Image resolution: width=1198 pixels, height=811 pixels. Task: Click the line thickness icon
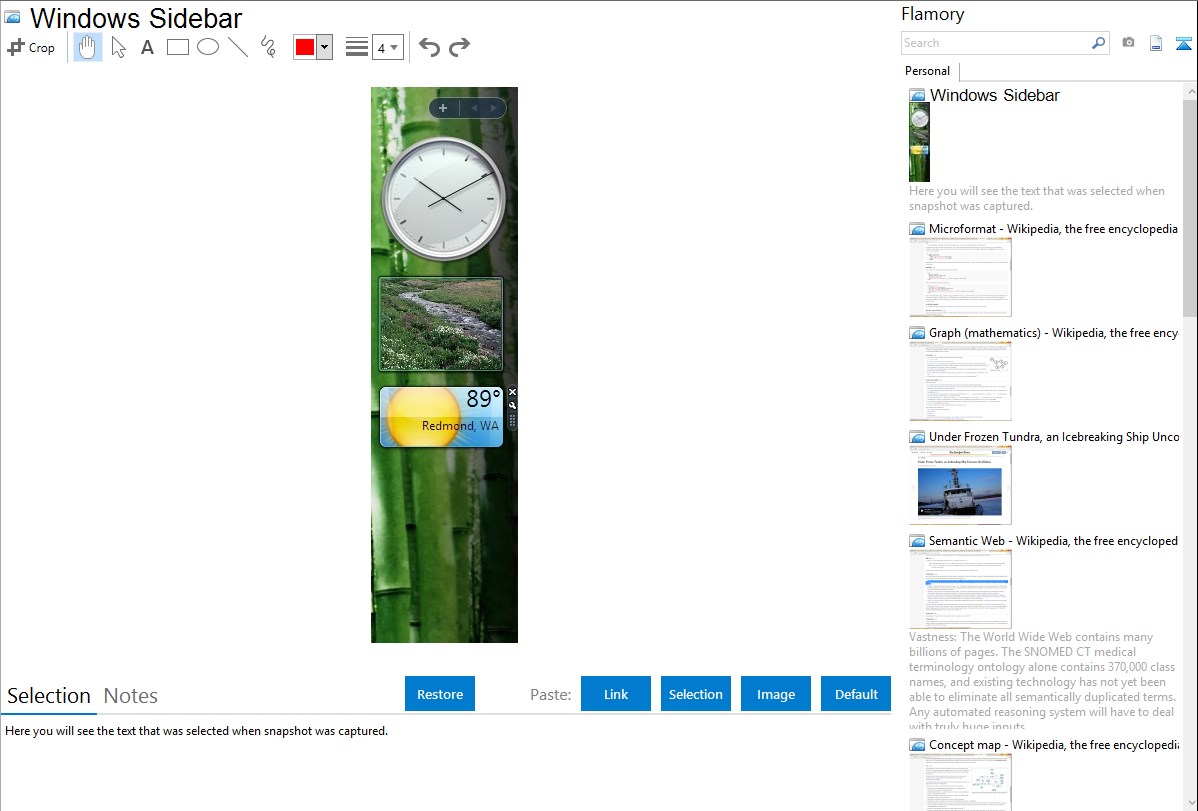357,47
